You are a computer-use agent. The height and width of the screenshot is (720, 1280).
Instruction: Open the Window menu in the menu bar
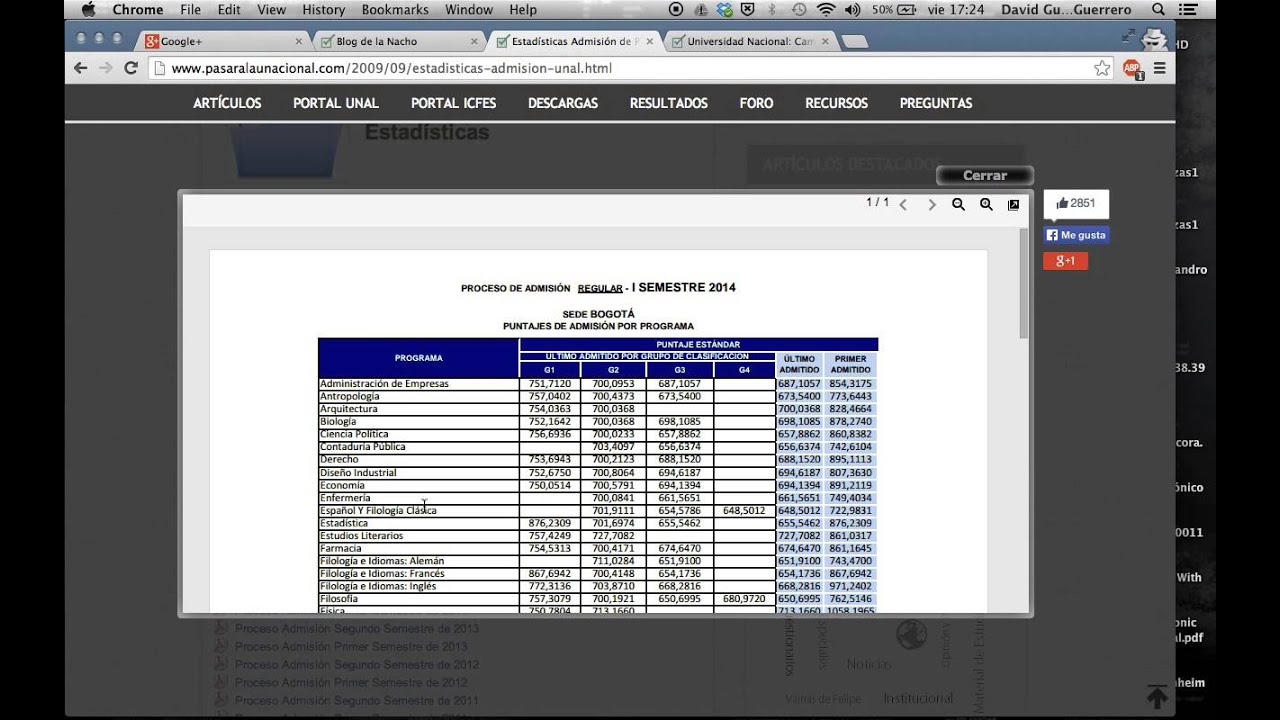[x=469, y=10]
